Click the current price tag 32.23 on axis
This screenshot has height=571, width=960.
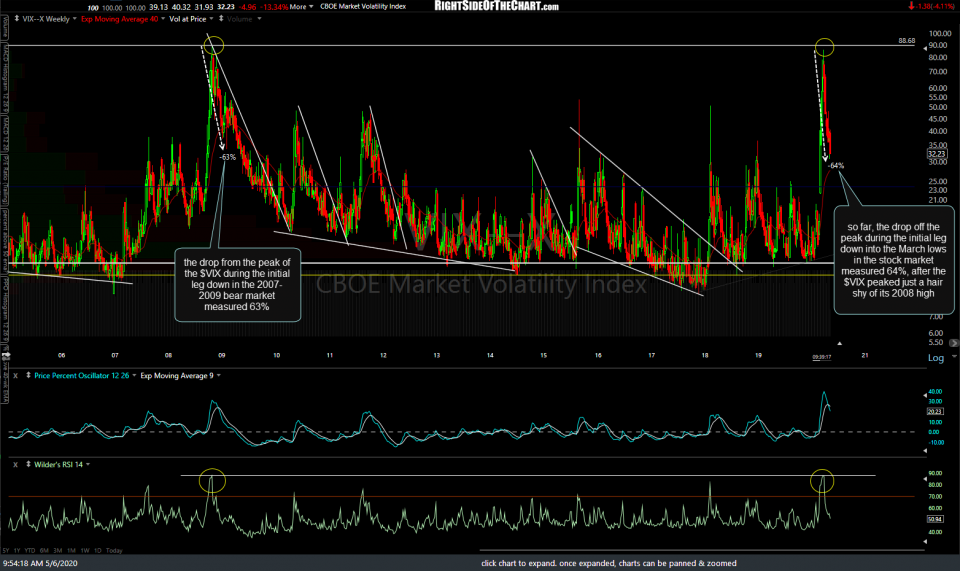click(x=937, y=154)
